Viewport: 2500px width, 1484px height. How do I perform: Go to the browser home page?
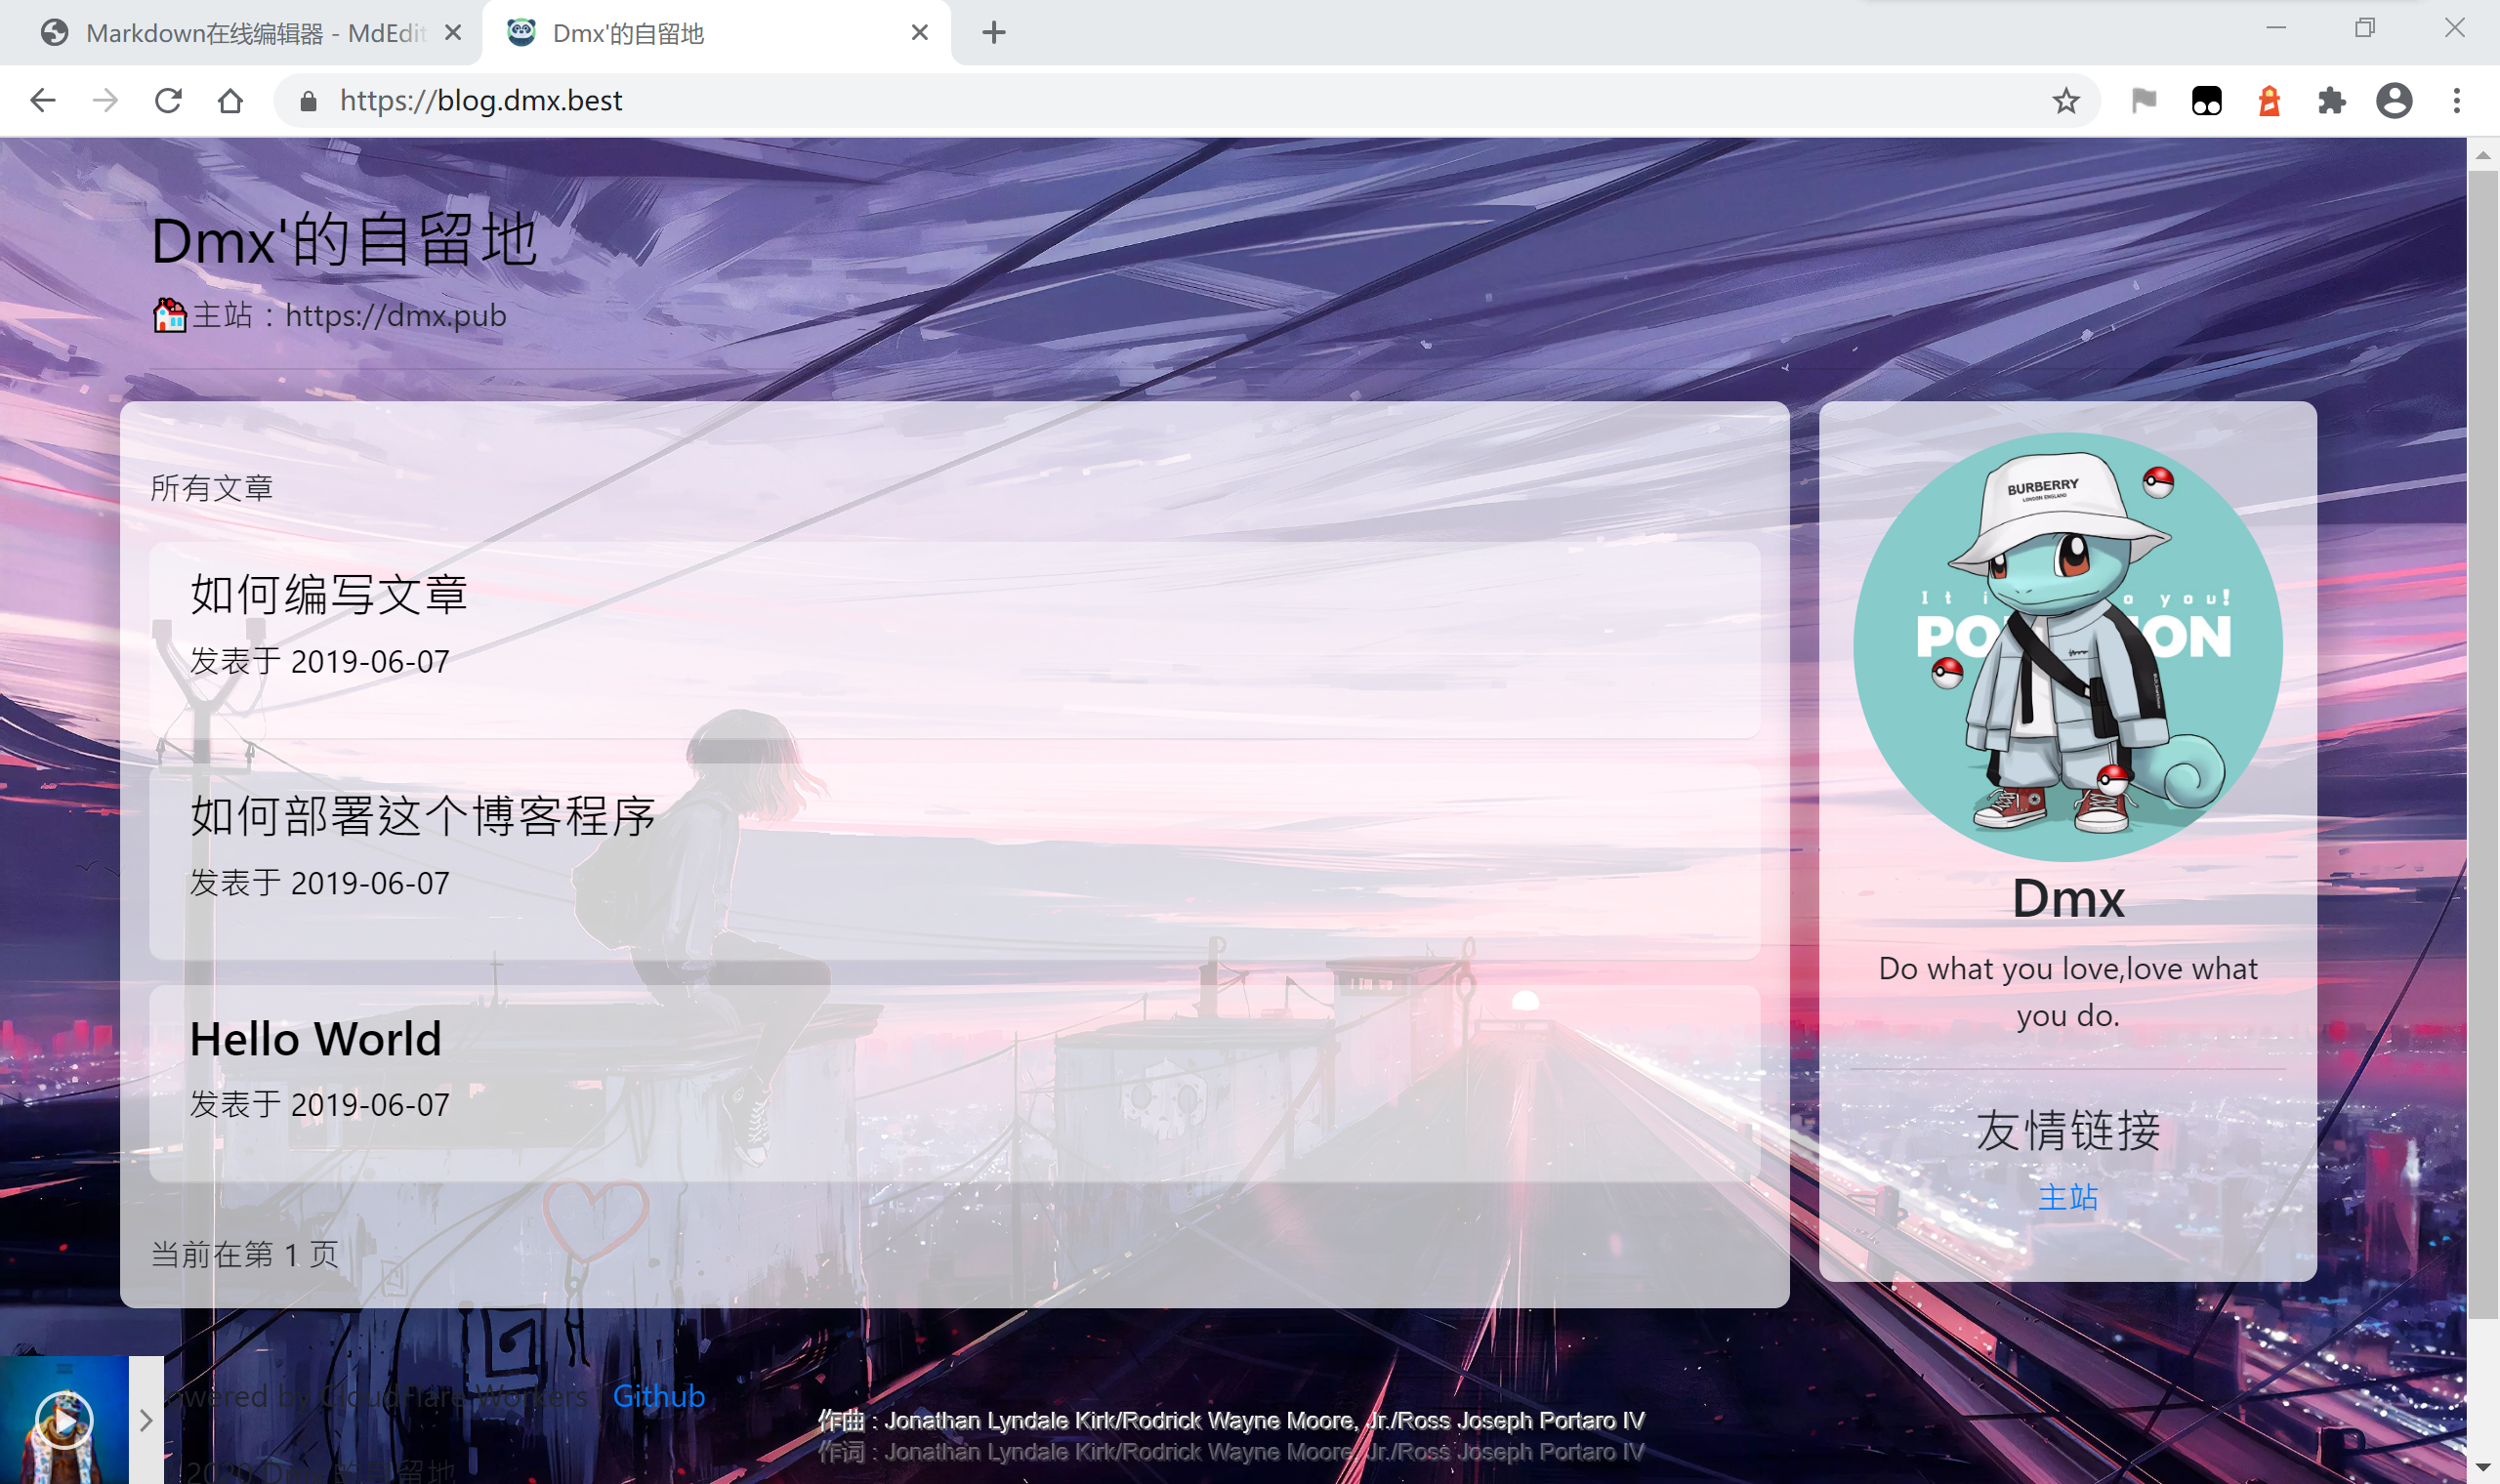[230, 100]
